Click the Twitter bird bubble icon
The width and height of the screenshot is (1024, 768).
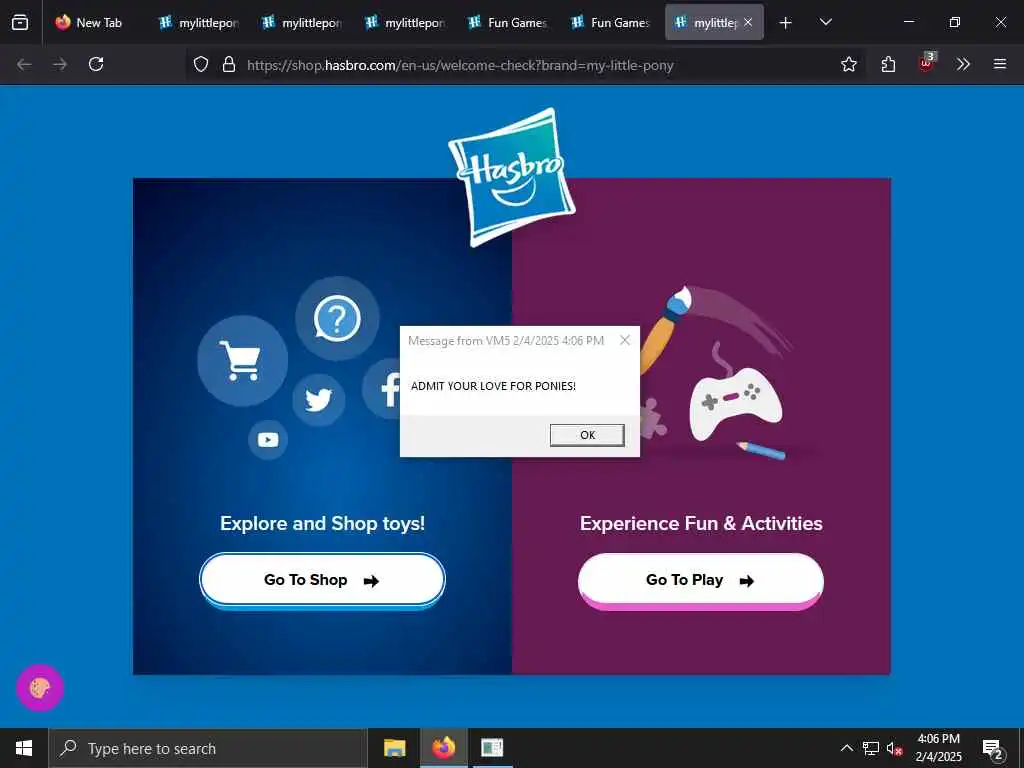(319, 400)
